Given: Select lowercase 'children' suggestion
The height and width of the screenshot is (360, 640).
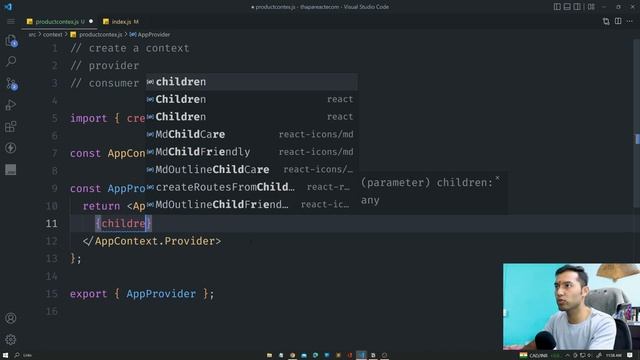Looking at the screenshot, I should pyautogui.click(x=252, y=82).
